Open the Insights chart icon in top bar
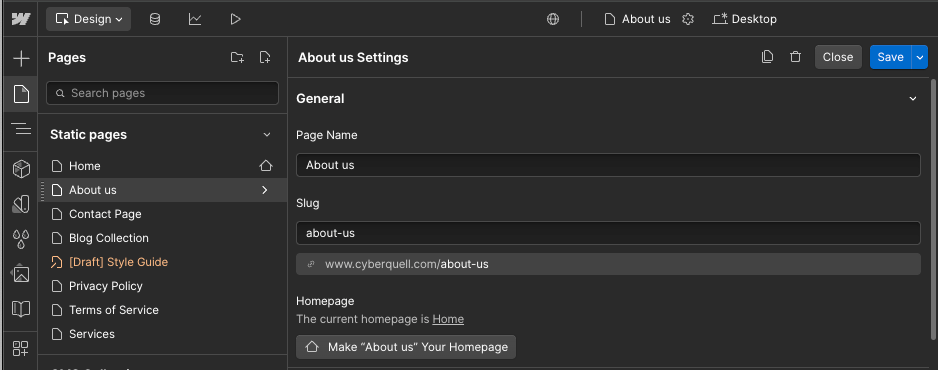938x370 pixels. (x=195, y=19)
